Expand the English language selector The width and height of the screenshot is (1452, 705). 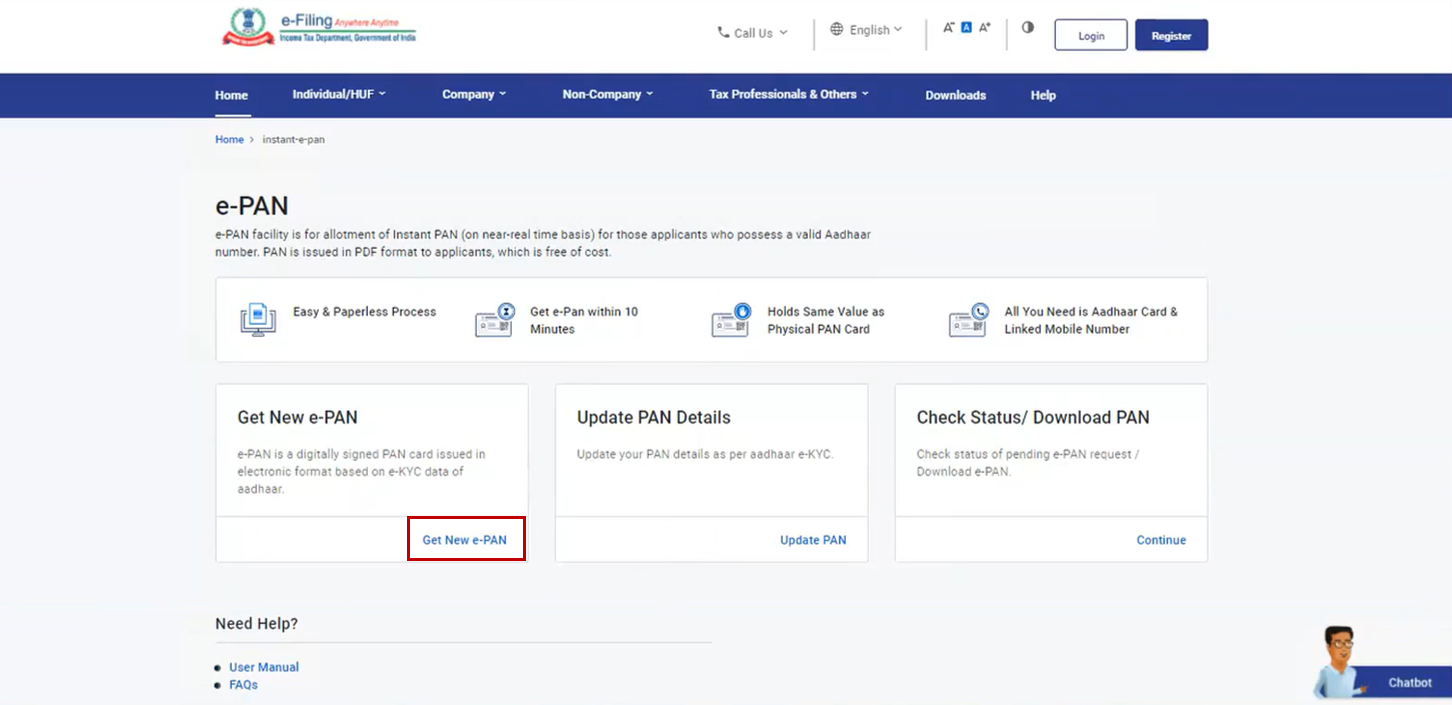point(868,30)
